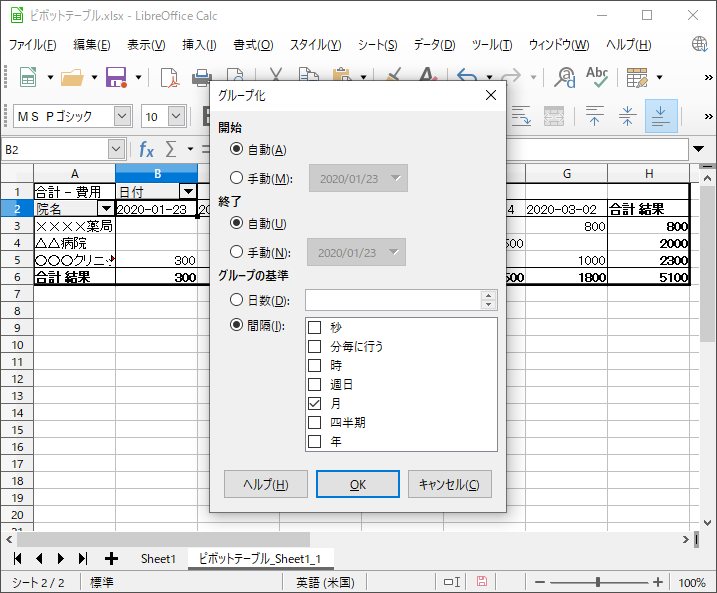The height and width of the screenshot is (593, 717).
Task: Click the New spreadsheet toolbar icon
Action: [28, 77]
